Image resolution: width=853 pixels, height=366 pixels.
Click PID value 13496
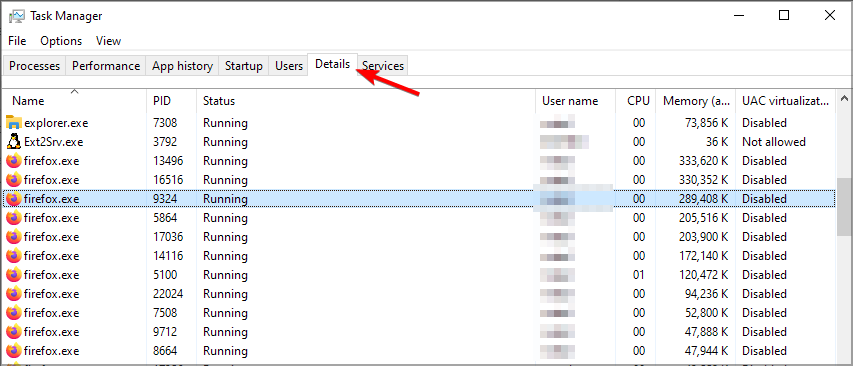tap(168, 161)
